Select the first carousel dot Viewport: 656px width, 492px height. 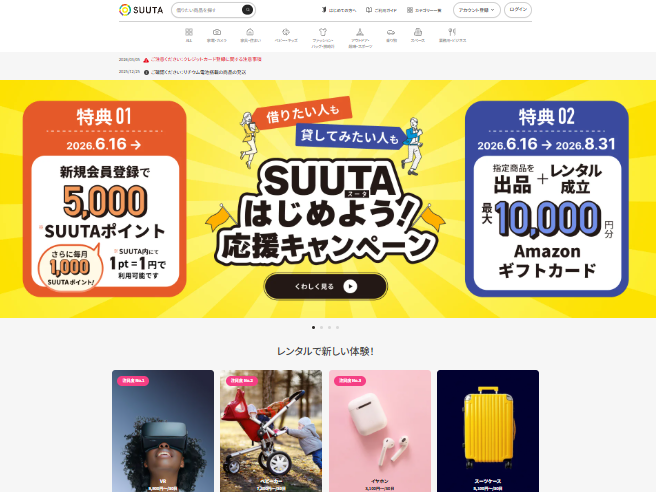pyautogui.click(x=313, y=328)
